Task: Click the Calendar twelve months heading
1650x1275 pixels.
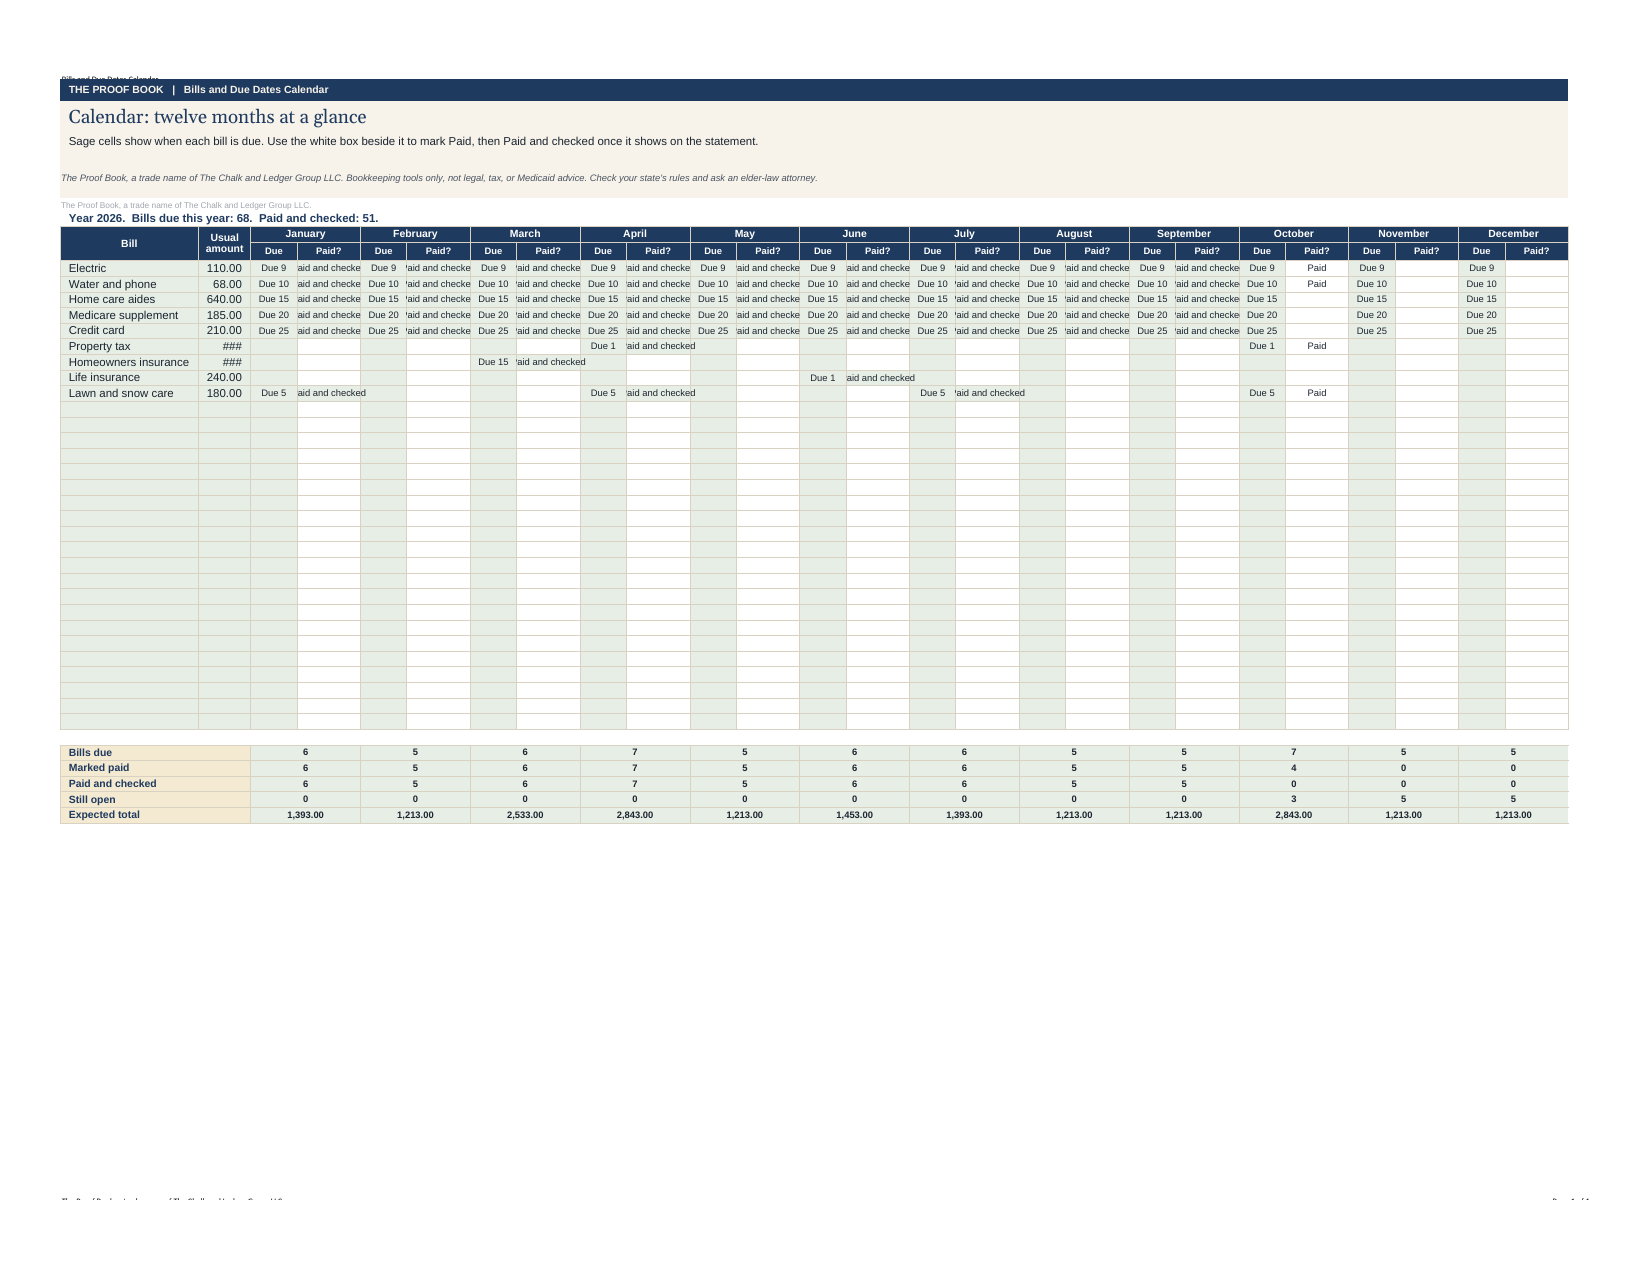Action: (x=217, y=117)
